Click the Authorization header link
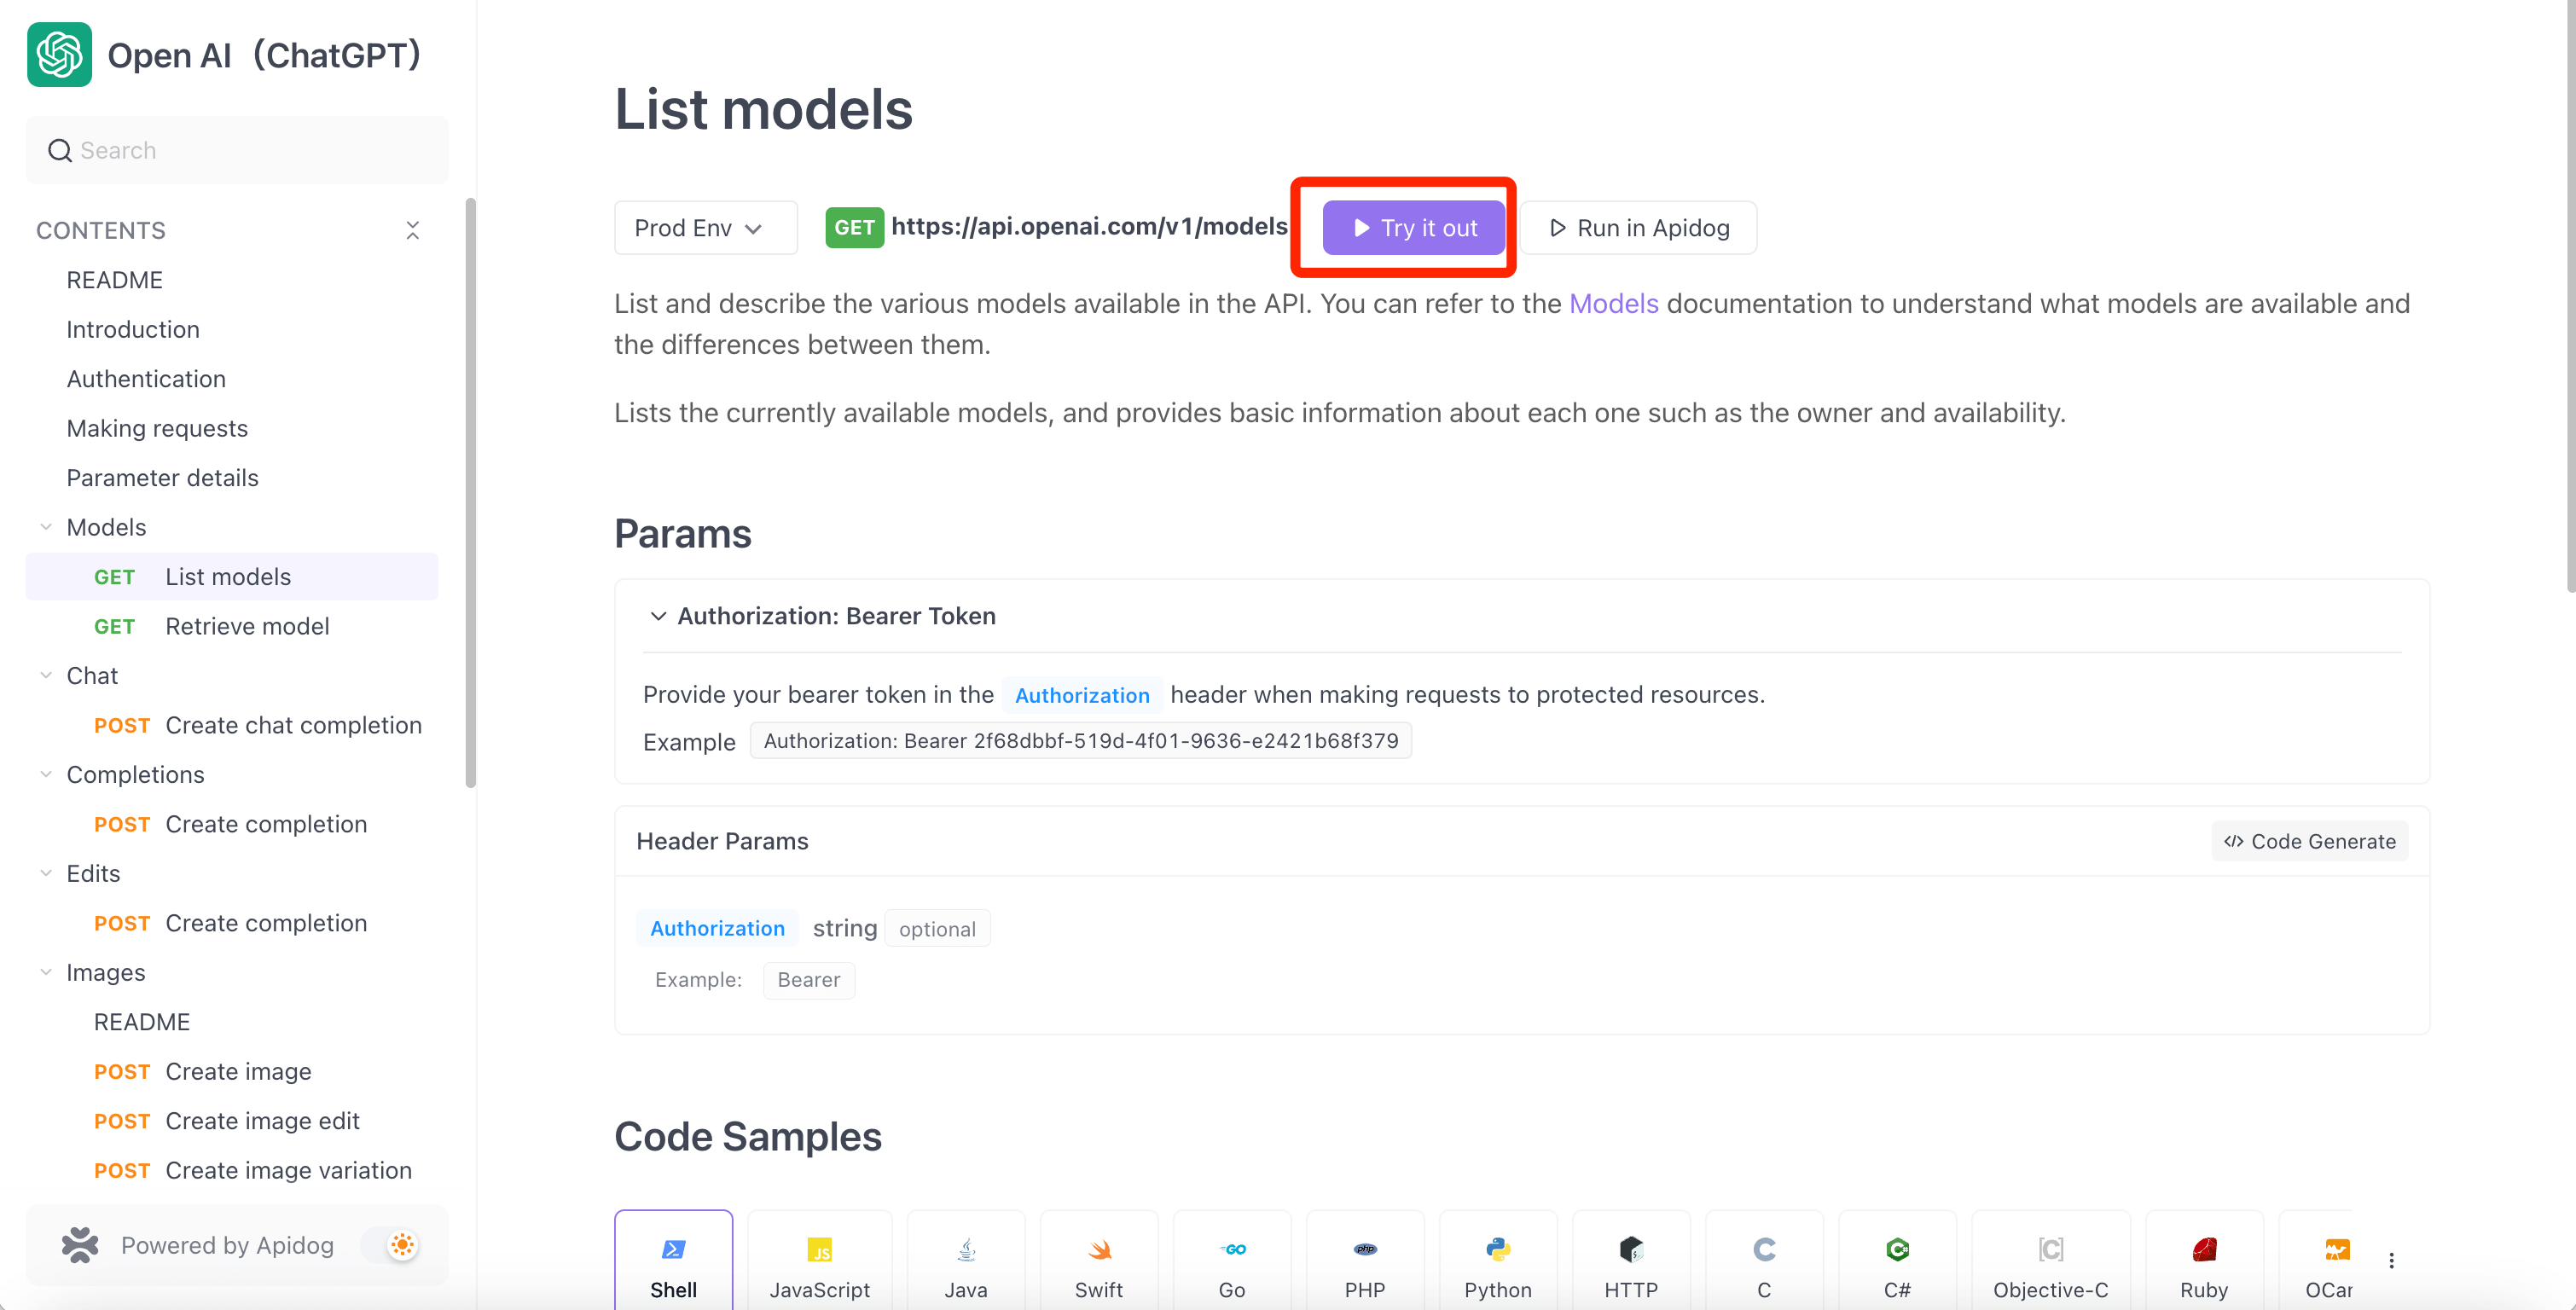The height and width of the screenshot is (1310, 2576). tap(1082, 693)
